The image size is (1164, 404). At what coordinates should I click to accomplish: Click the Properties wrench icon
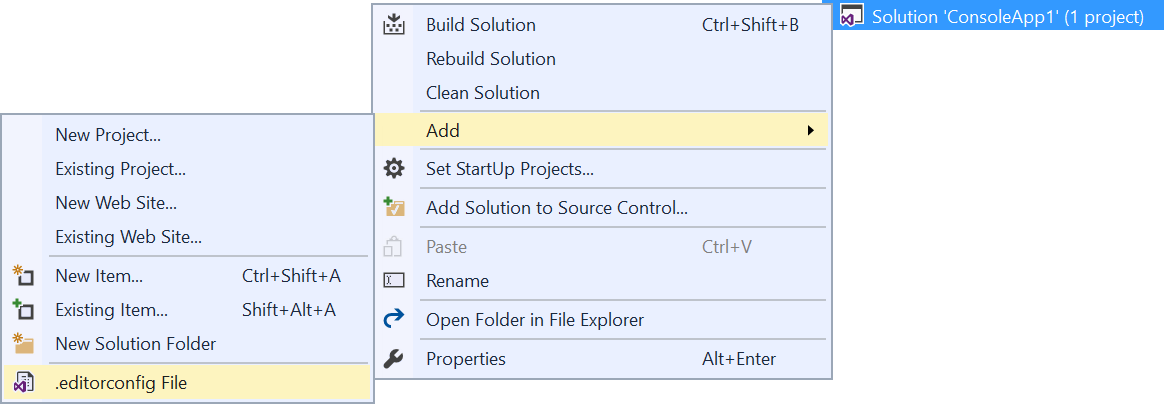coord(394,359)
